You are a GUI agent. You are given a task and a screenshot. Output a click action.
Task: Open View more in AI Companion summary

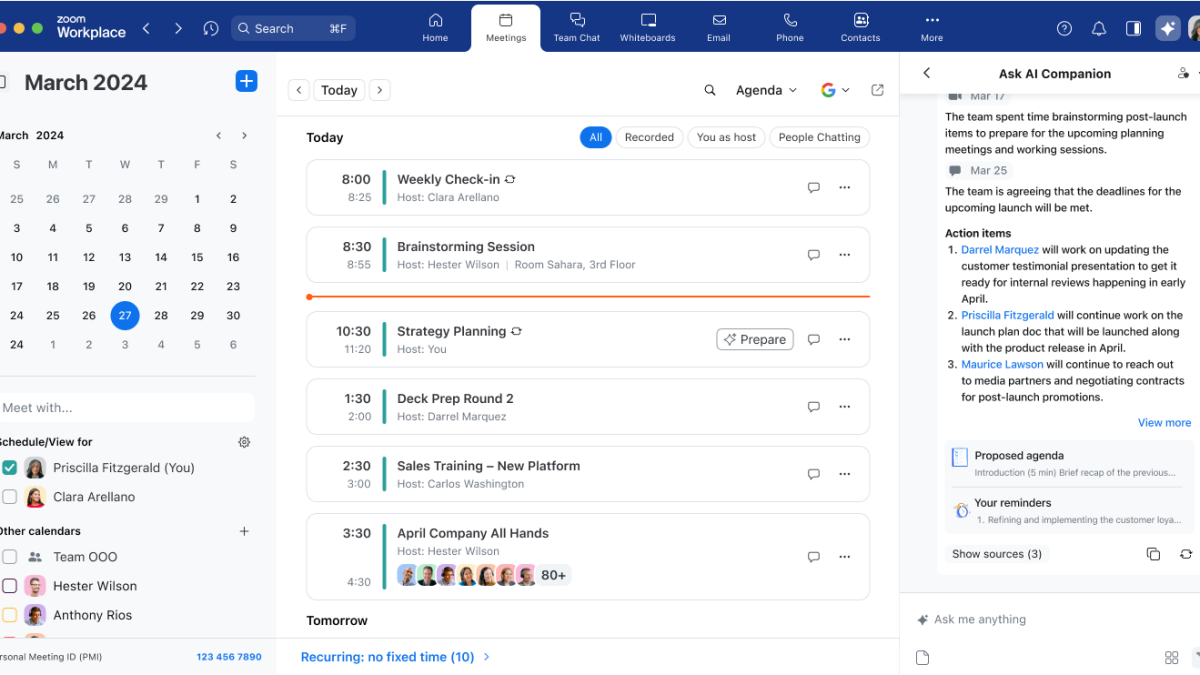point(1164,422)
